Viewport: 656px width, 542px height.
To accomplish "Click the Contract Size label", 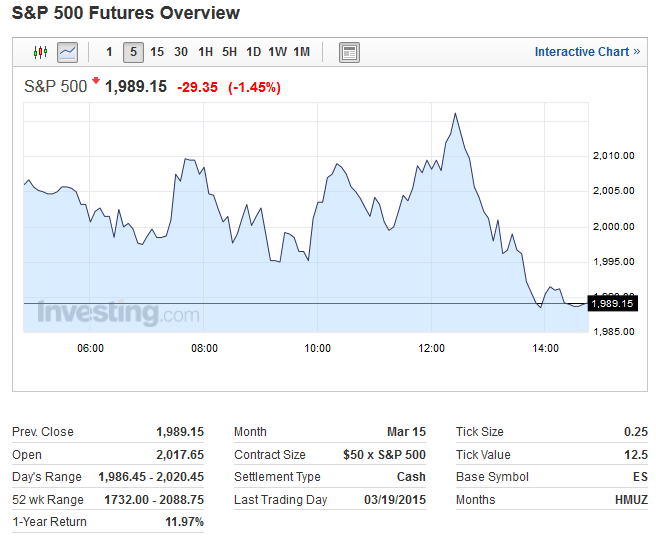I will click(x=270, y=455).
